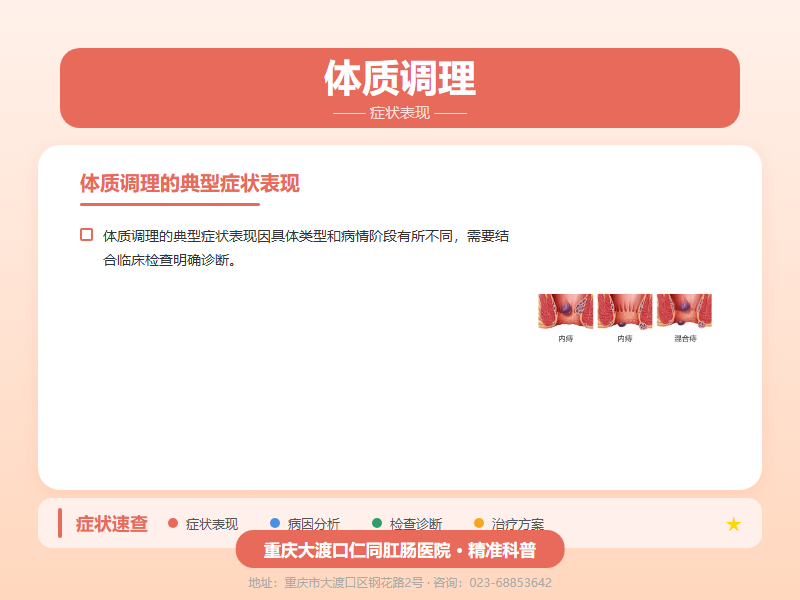This screenshot has width=800, height=600.
Task: Select the 治疗方案 tab item
Action: click(509, 524)
